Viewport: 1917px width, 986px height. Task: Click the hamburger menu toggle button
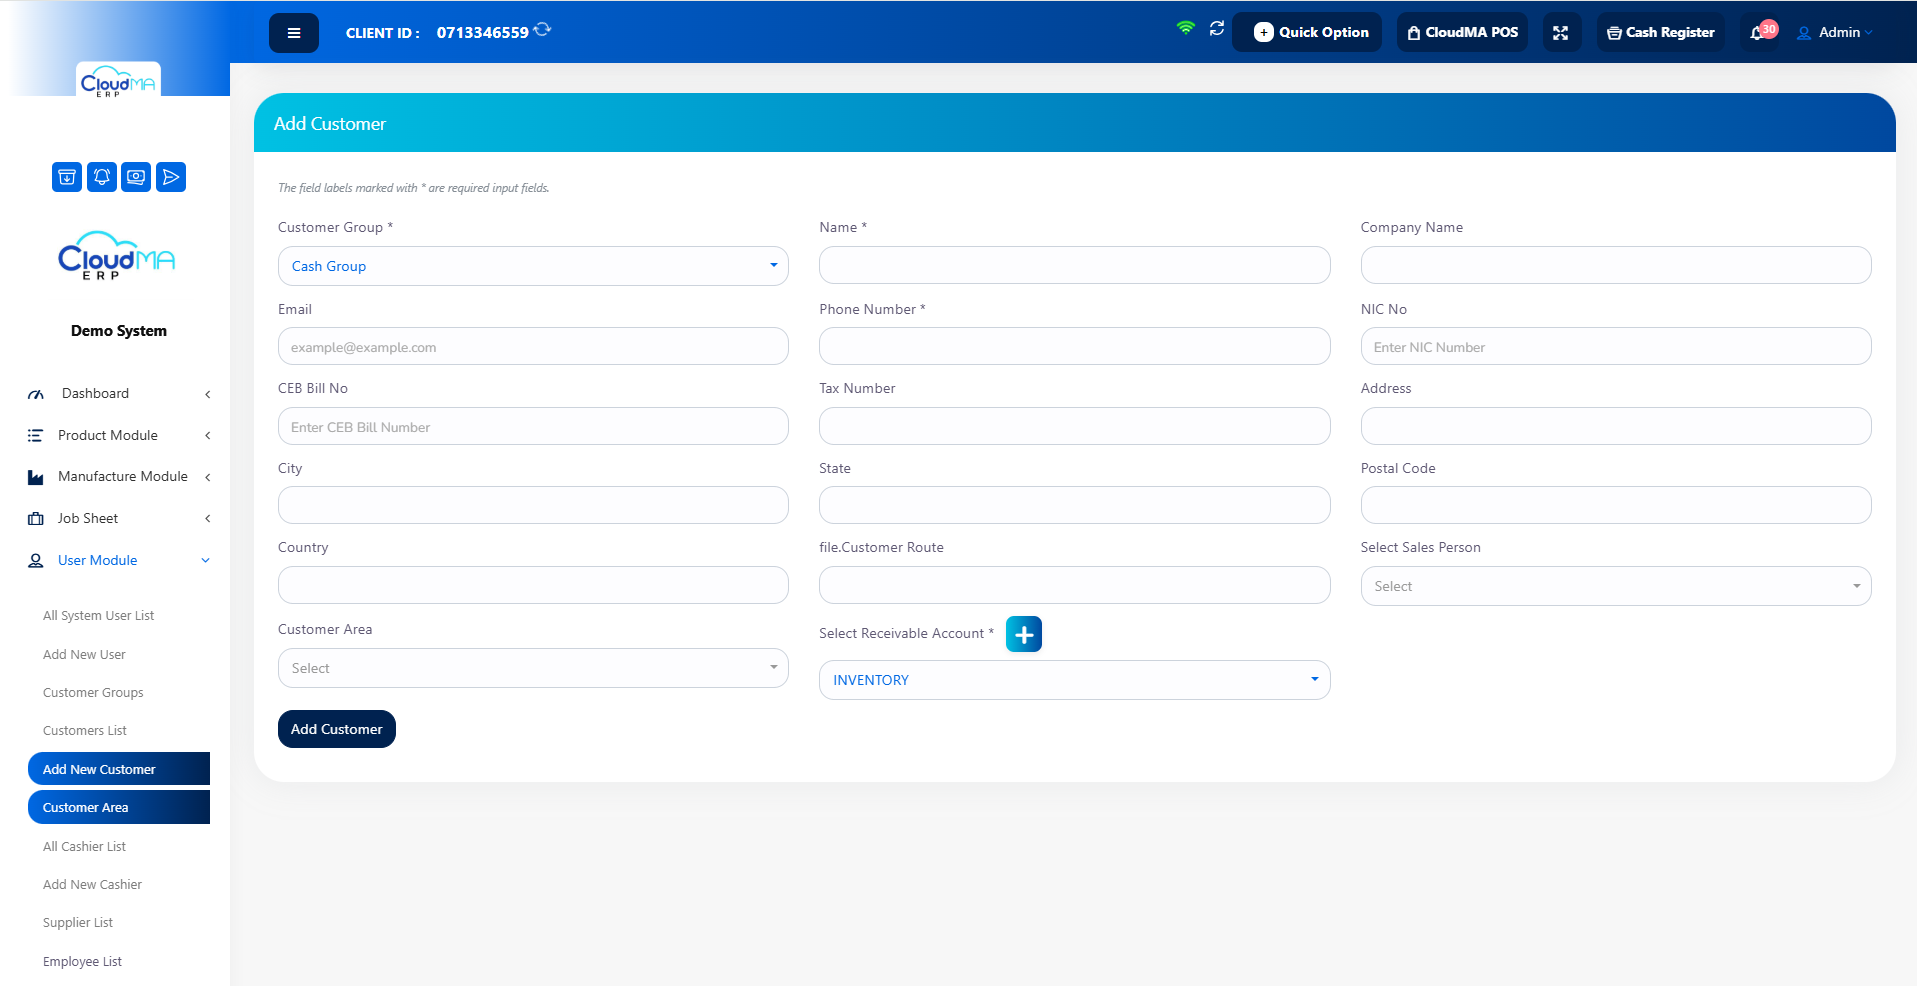click(x=294, y=33)
